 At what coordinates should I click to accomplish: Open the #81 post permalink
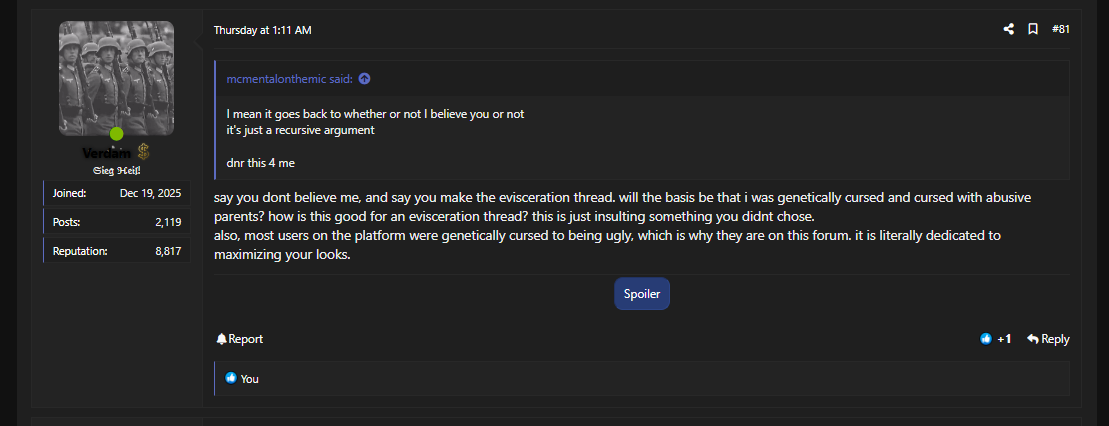pyautogui.click(x=1061, y=30)
